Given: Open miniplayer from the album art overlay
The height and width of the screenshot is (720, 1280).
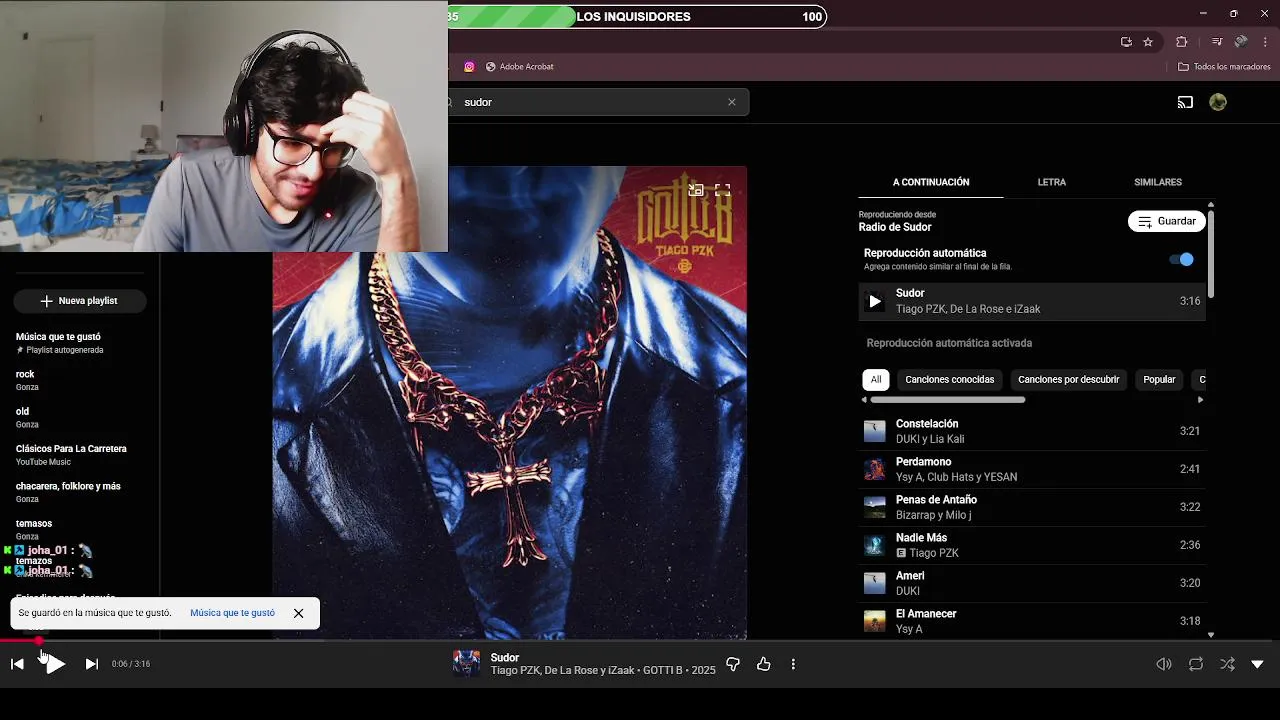Looking at the screenshot, I should [696, 190].
